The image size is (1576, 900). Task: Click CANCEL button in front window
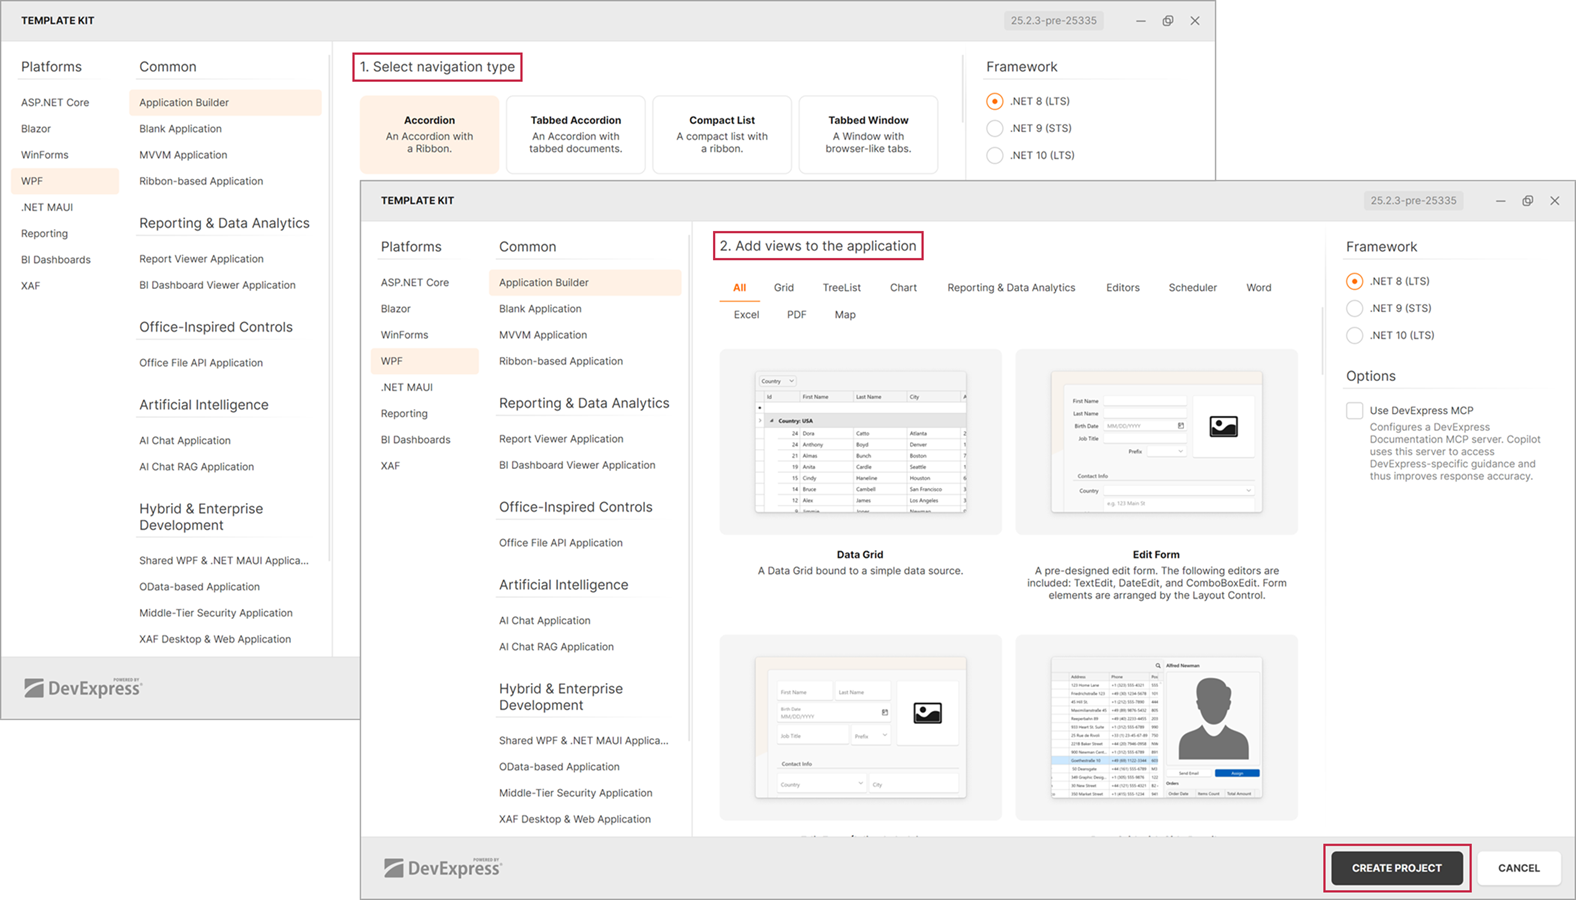(1518, 868)
